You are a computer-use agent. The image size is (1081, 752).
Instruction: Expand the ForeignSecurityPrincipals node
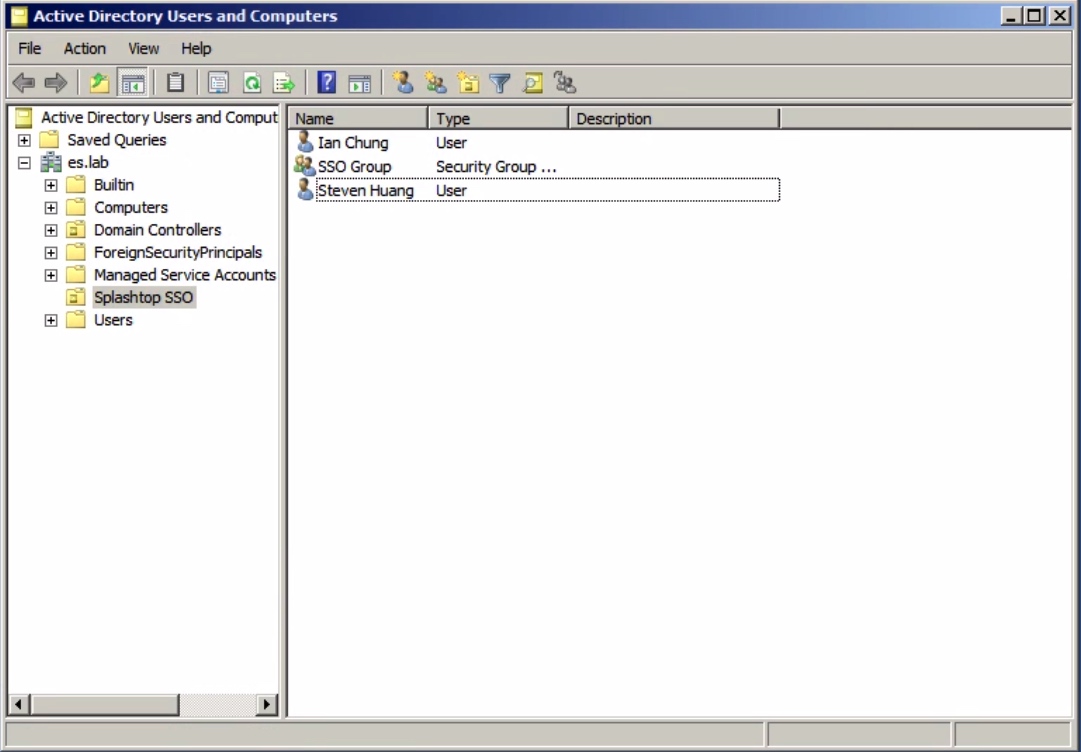tap(51, 253)
